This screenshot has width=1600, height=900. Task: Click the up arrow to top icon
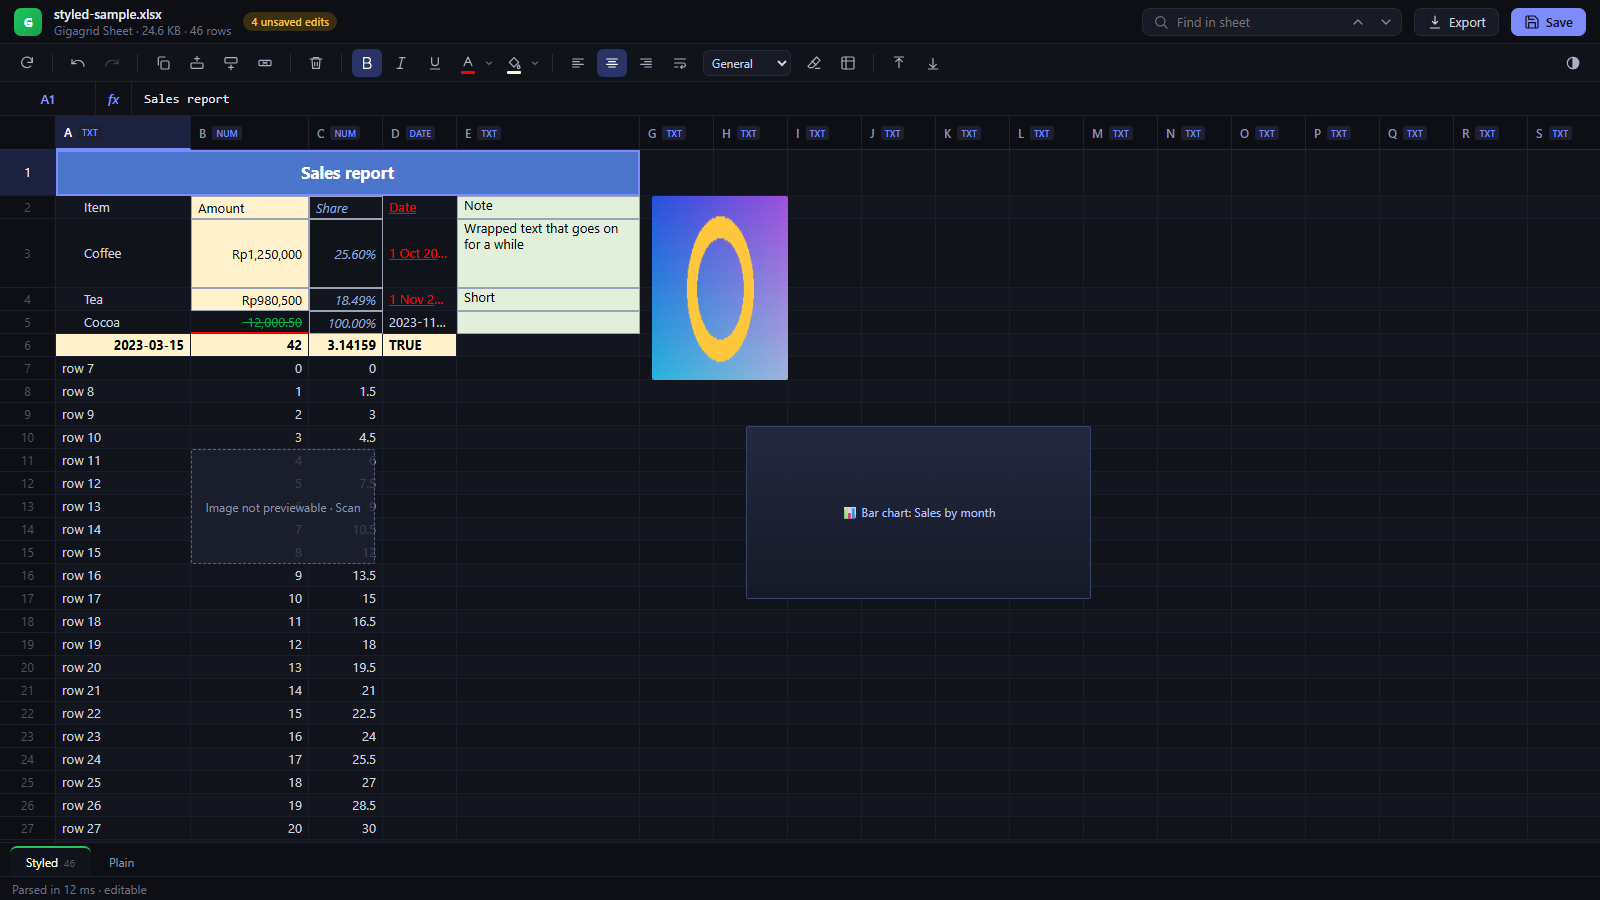click(899, 63)
